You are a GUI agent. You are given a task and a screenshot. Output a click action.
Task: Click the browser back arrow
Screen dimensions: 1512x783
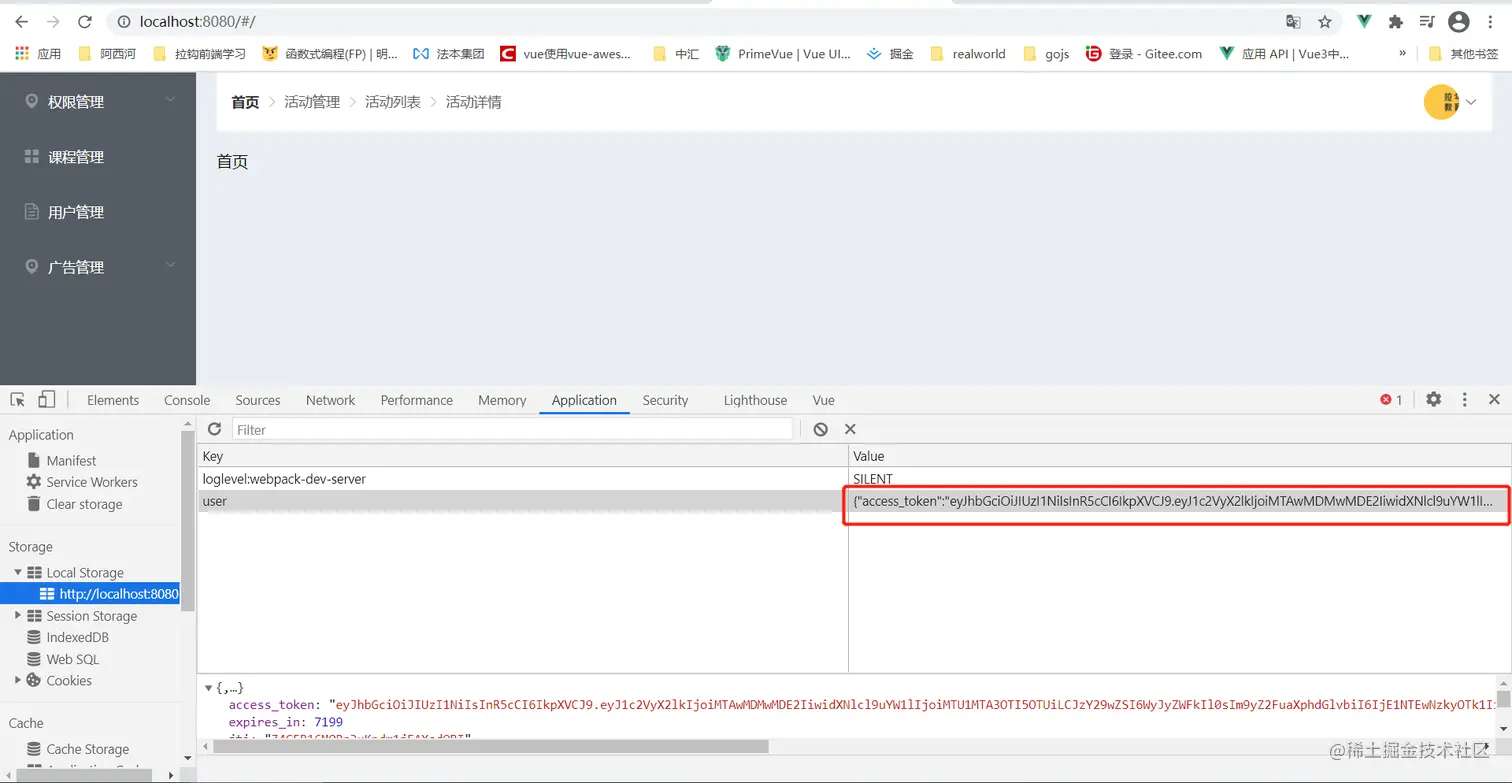pyautogui.click(x=22, y=21)
